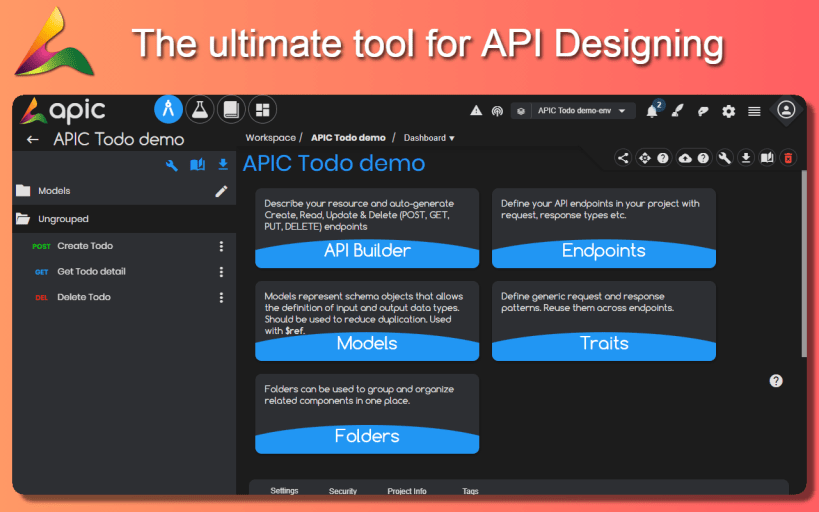This screenshot has height=512, width=819.
Task: Open the user account avatar icon
Action: tap(786, 110)
